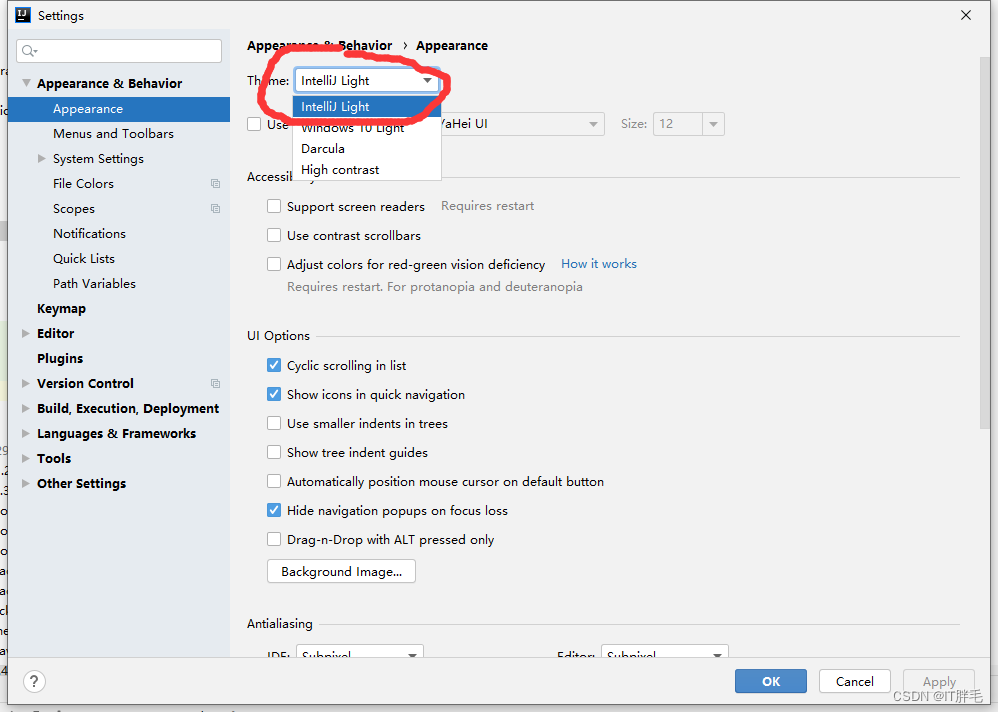
Task: Click the copy icon beside Version Control
Action: 215,384
